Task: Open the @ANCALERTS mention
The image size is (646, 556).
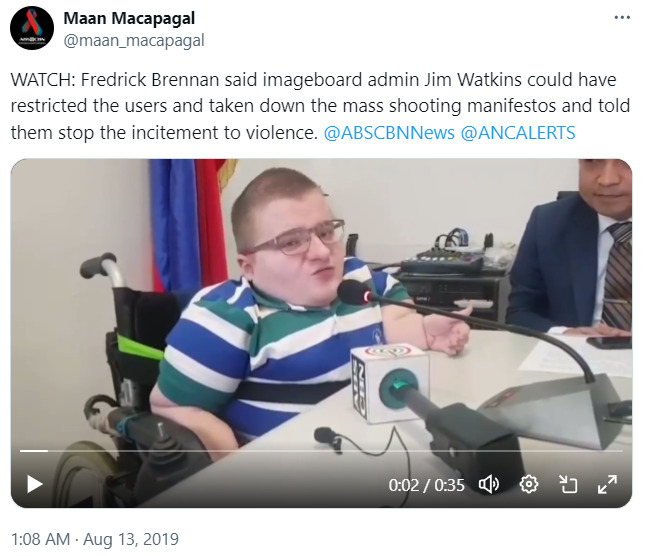Action: point(518,133)
